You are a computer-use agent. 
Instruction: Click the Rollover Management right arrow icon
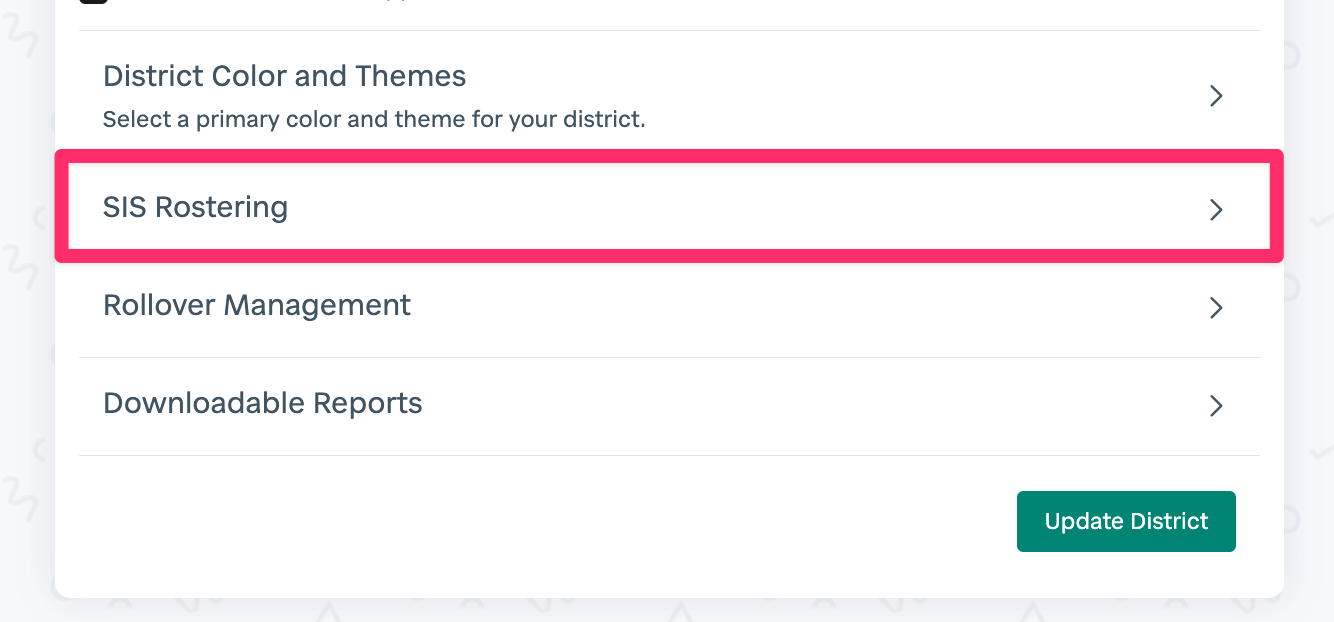[1216, 307]
